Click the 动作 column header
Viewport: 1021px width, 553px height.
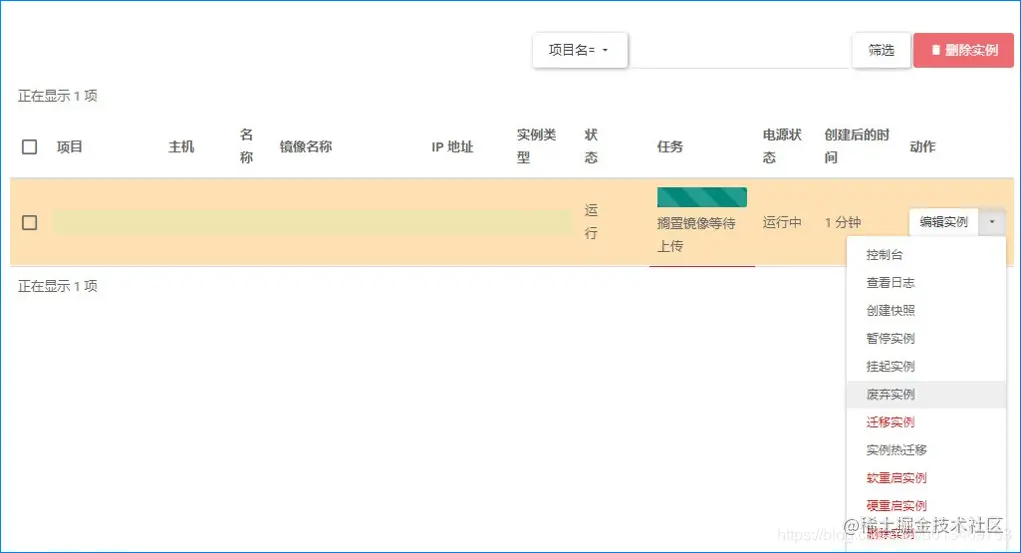coord(923,147)
